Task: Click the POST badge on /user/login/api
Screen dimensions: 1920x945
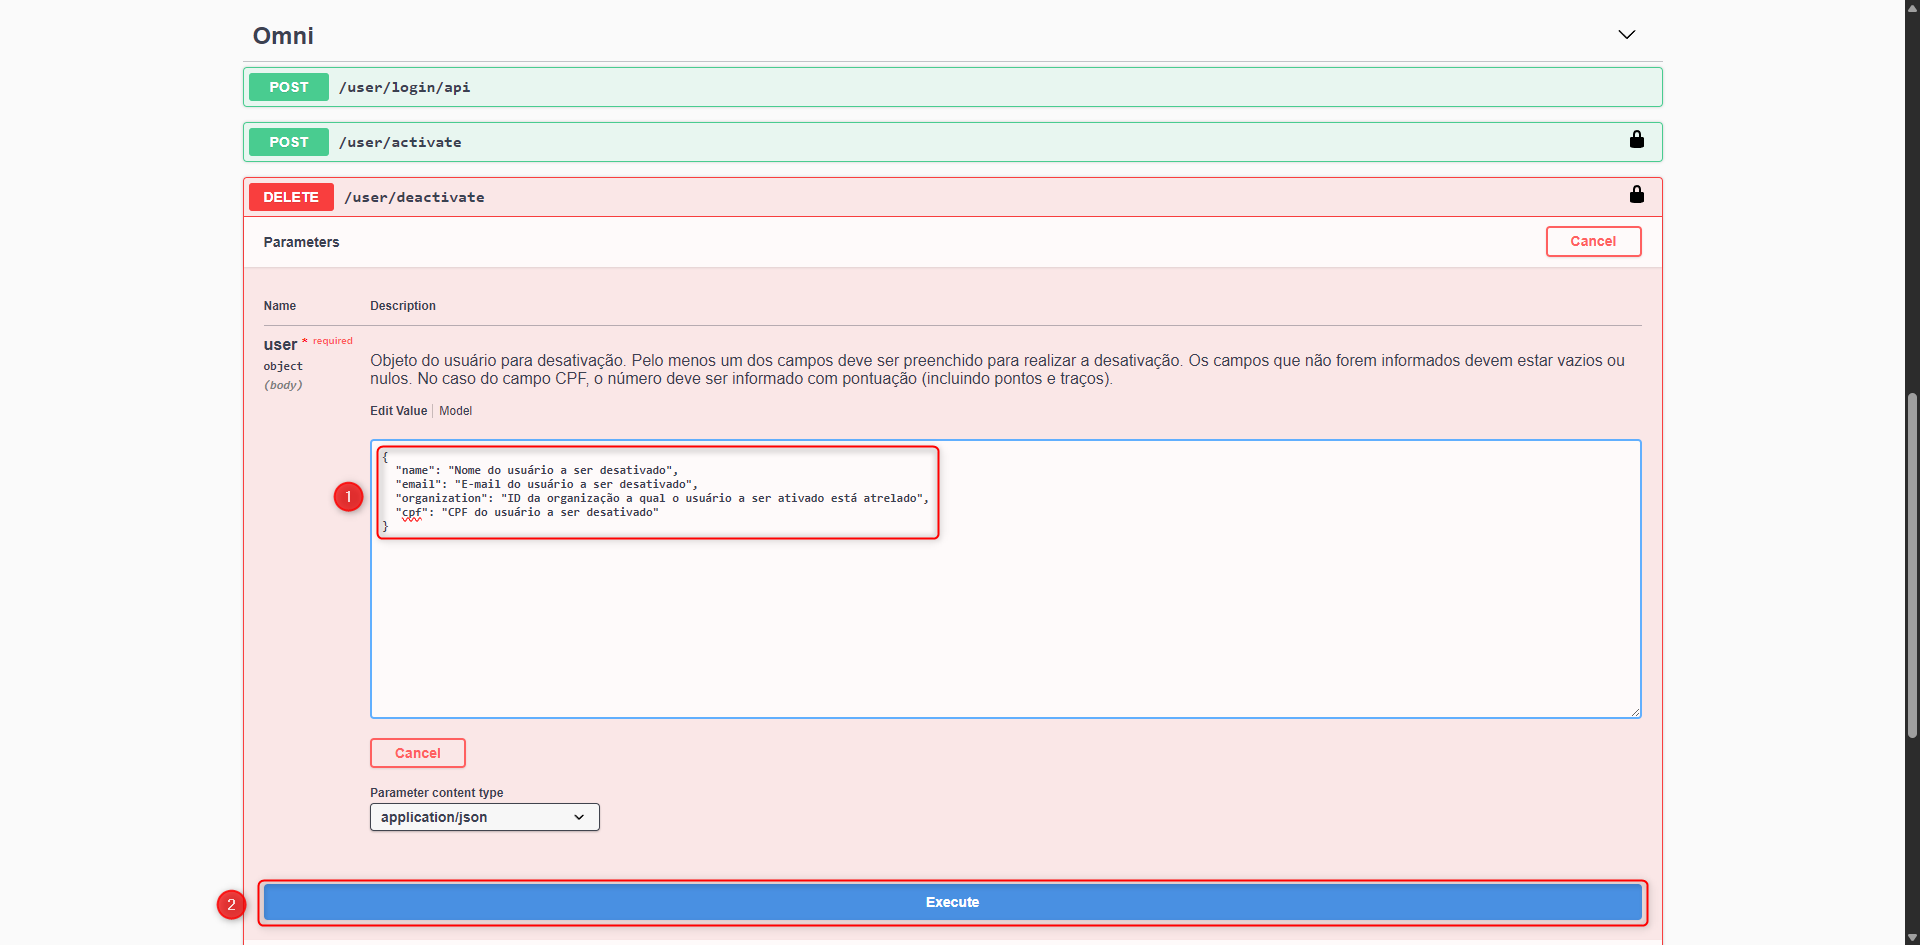Action: pos(288,87)
